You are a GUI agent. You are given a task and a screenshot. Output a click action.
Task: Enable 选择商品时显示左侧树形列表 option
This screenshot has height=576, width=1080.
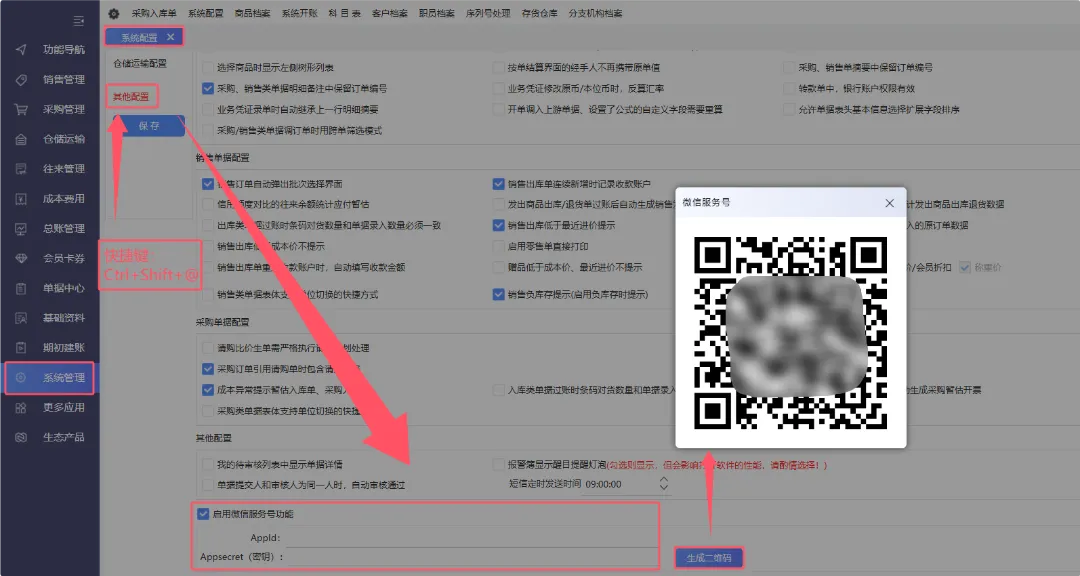208,68
